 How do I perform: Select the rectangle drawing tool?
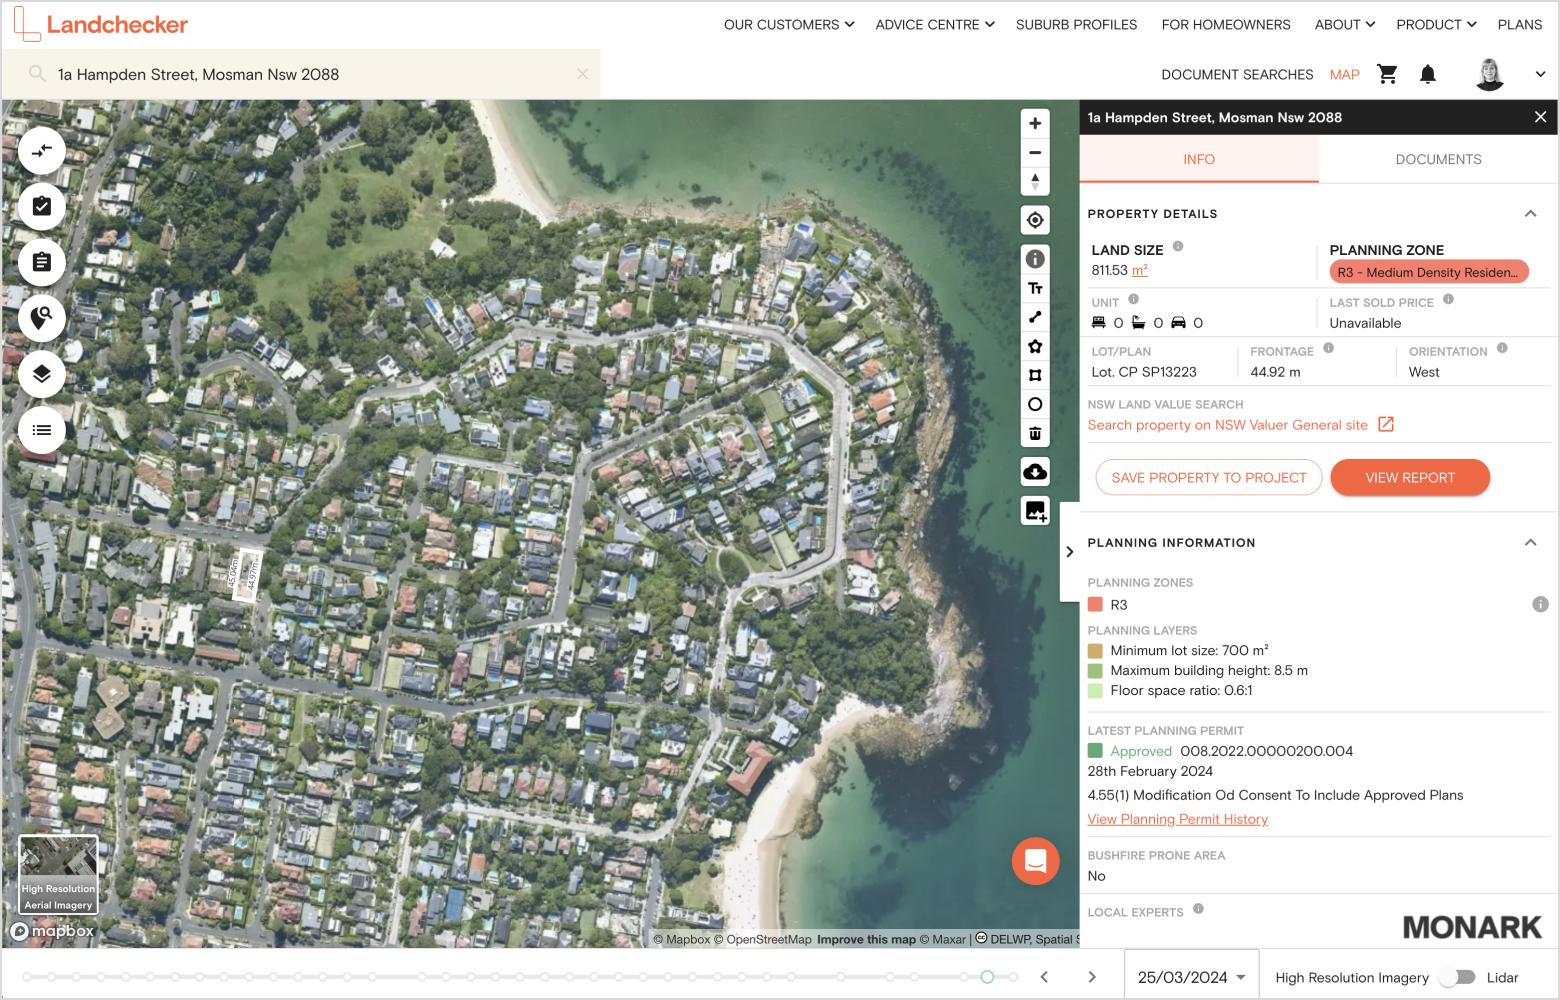point(1035,375)
